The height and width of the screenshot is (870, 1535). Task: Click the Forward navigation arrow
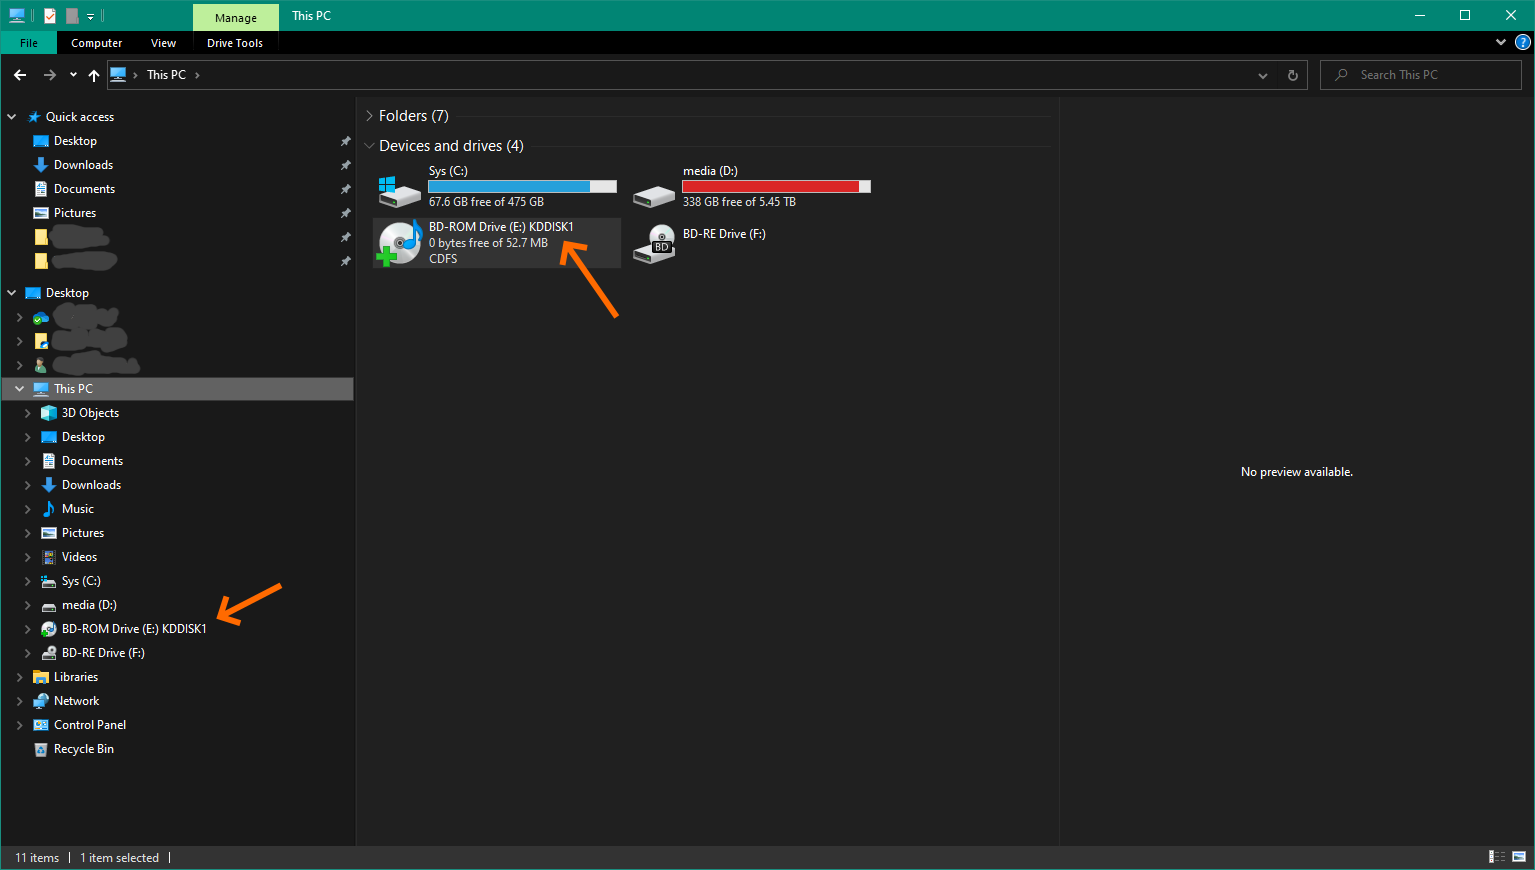49,75
